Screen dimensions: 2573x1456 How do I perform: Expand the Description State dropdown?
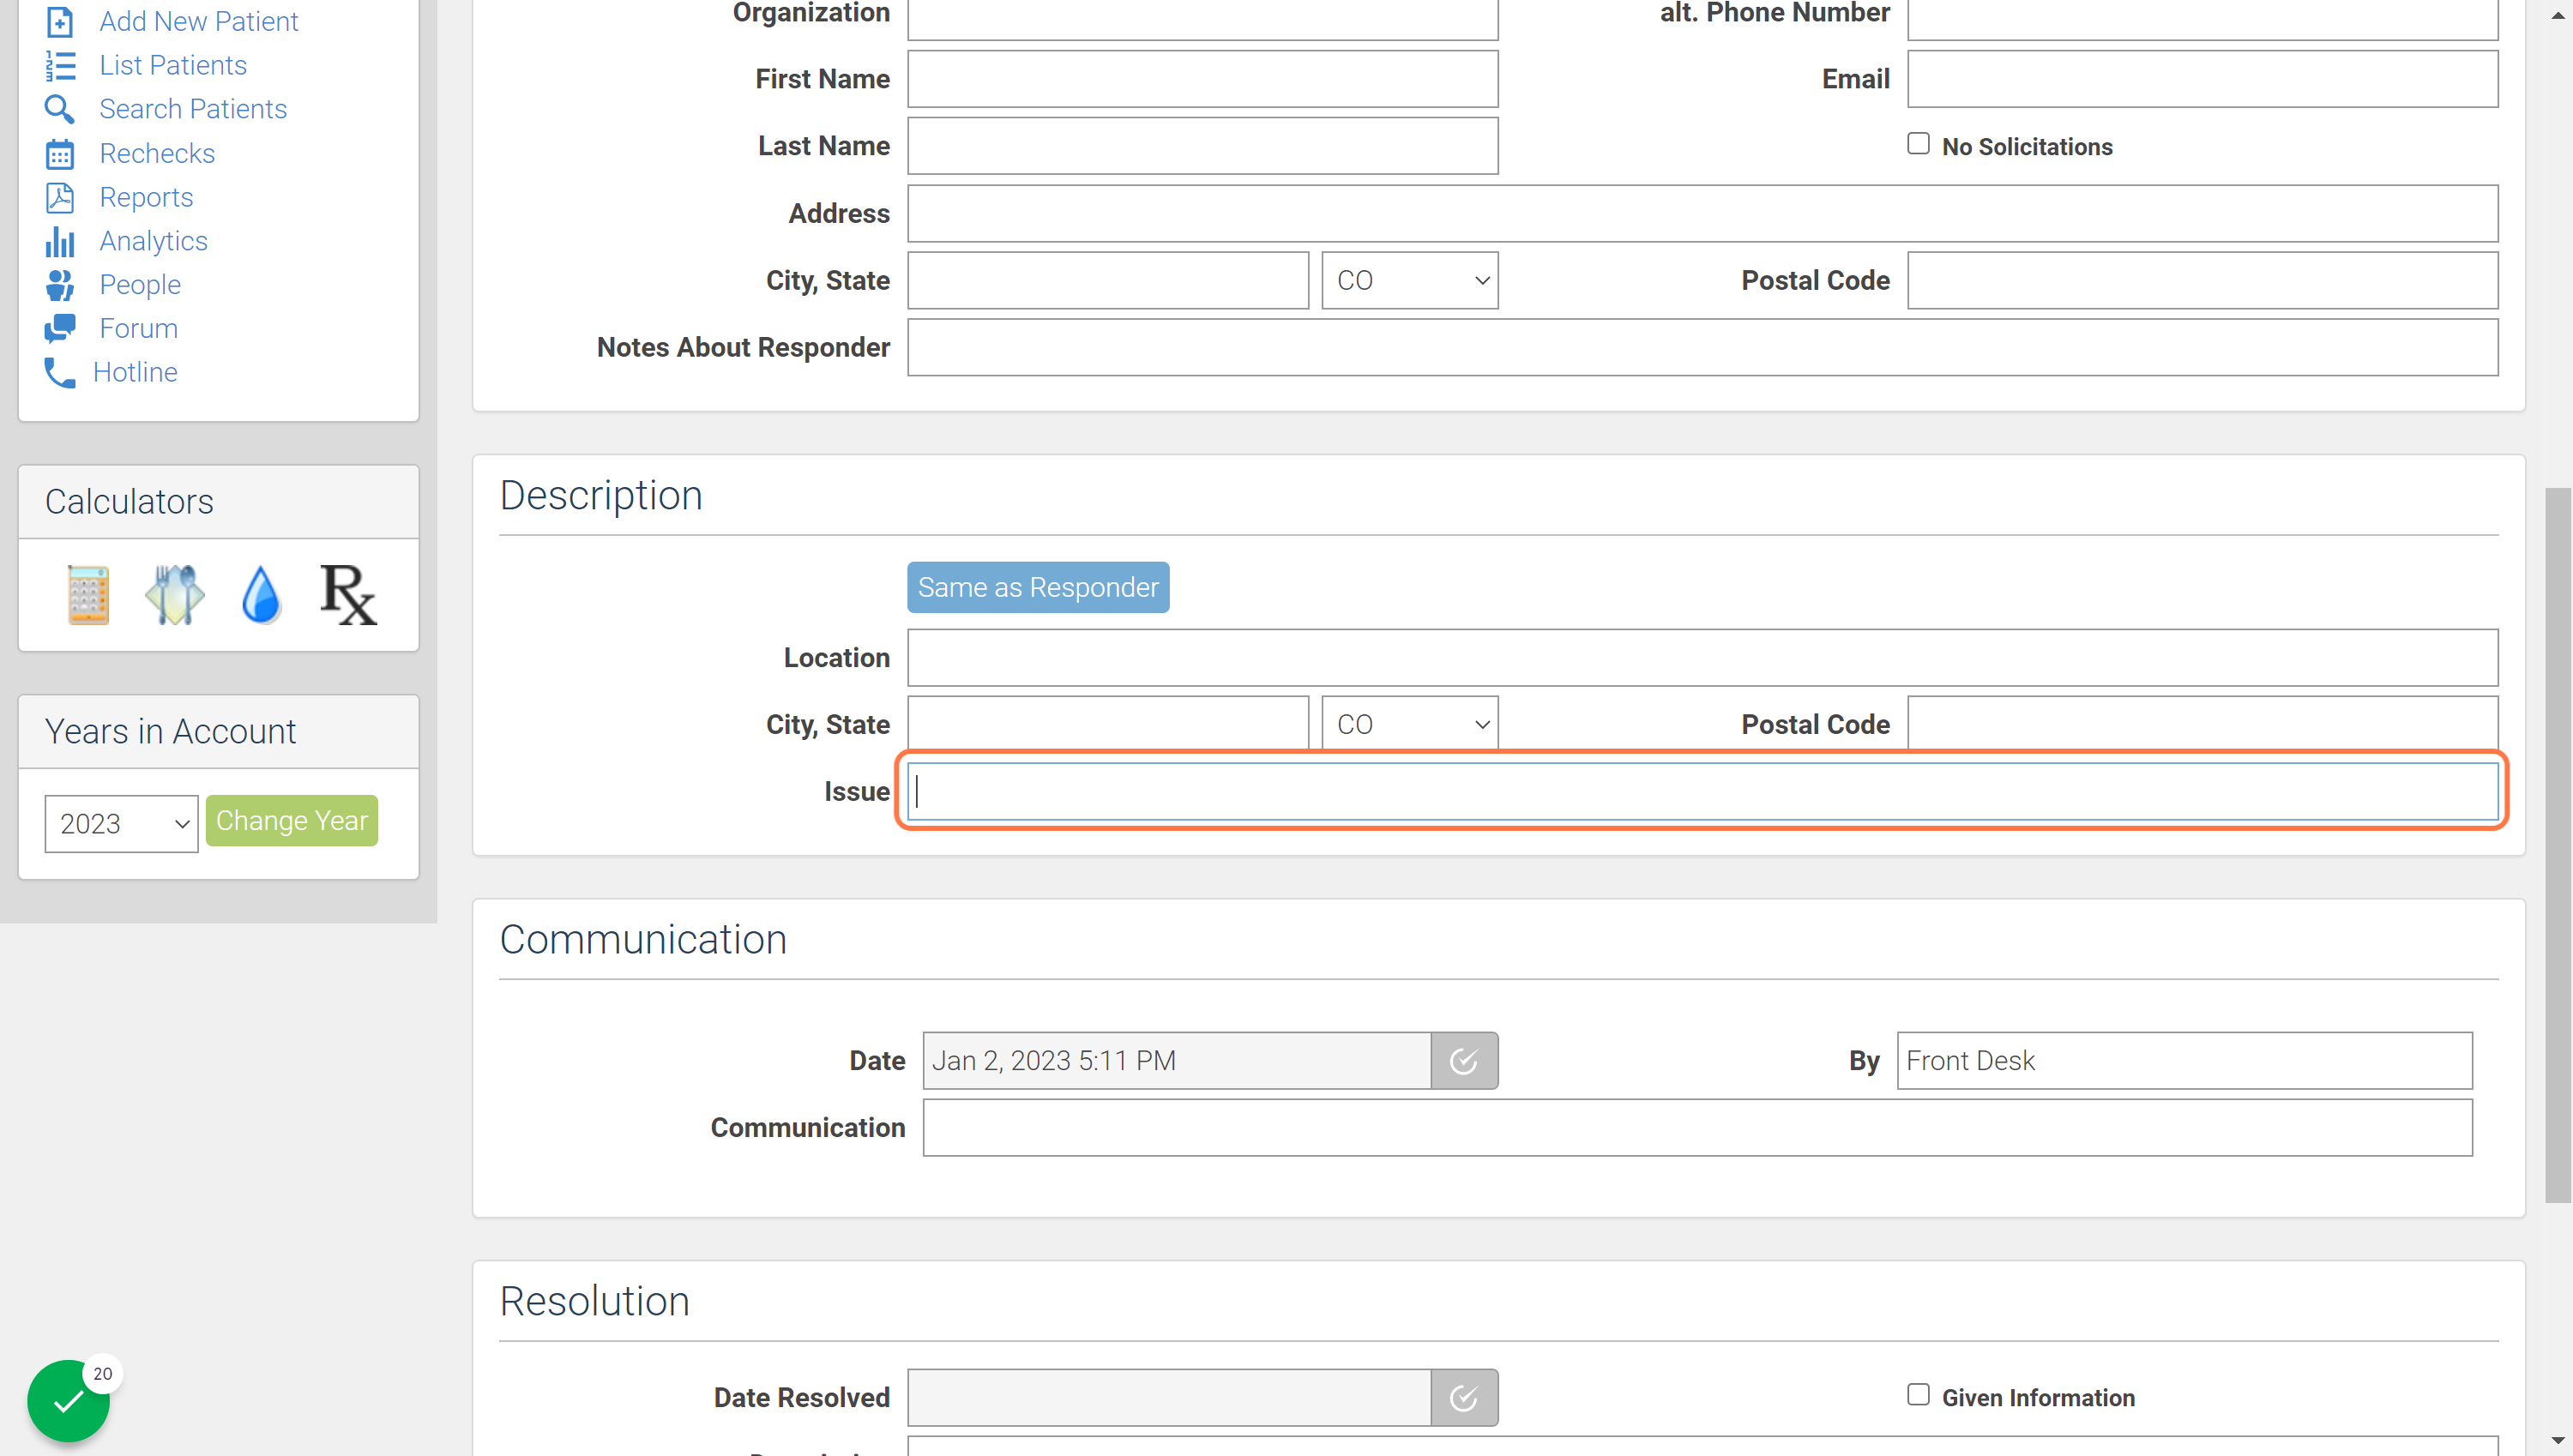point(1410,724)
